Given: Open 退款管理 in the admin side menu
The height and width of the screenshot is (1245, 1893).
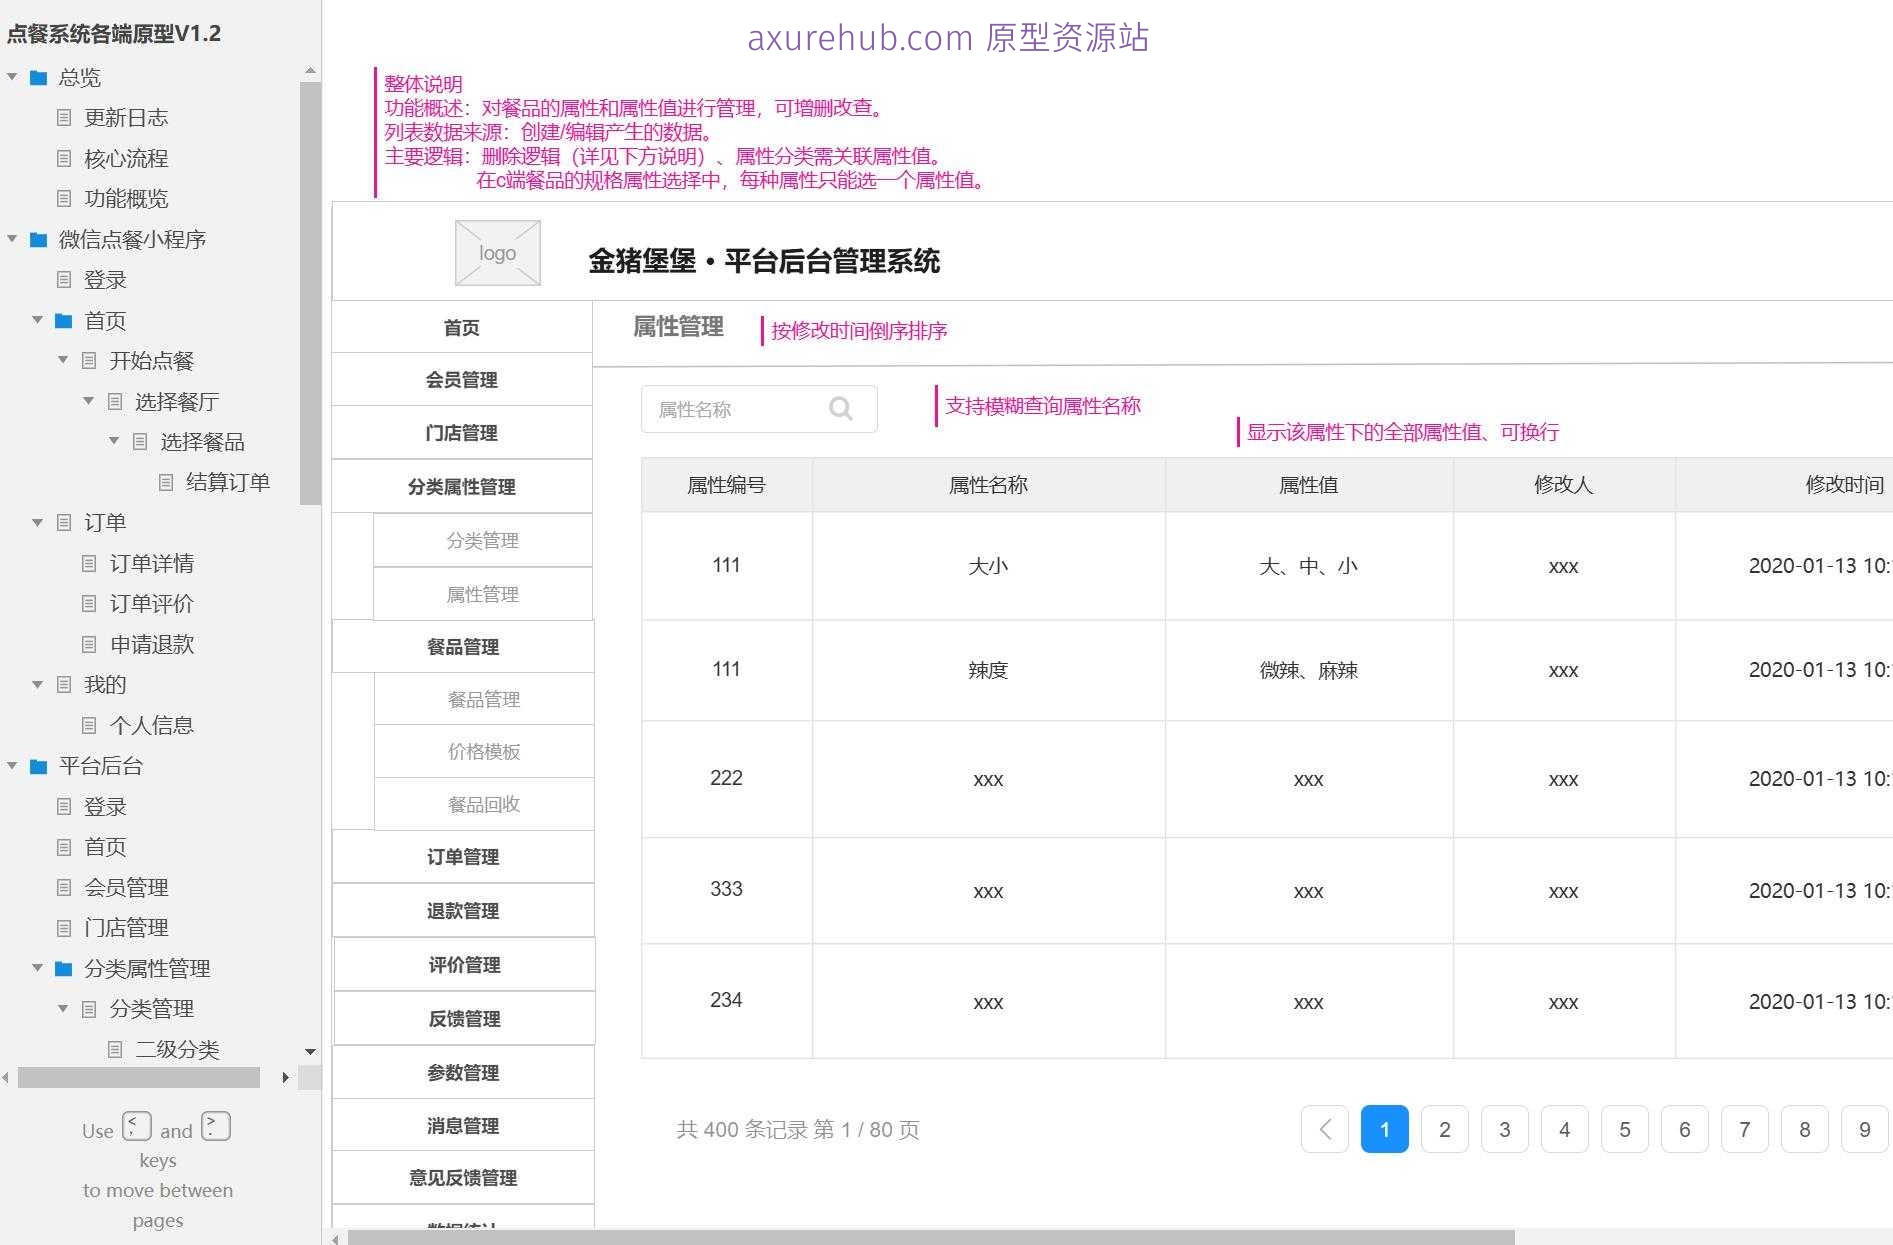Looking at the screenshot, I should [x=463, y=911].
